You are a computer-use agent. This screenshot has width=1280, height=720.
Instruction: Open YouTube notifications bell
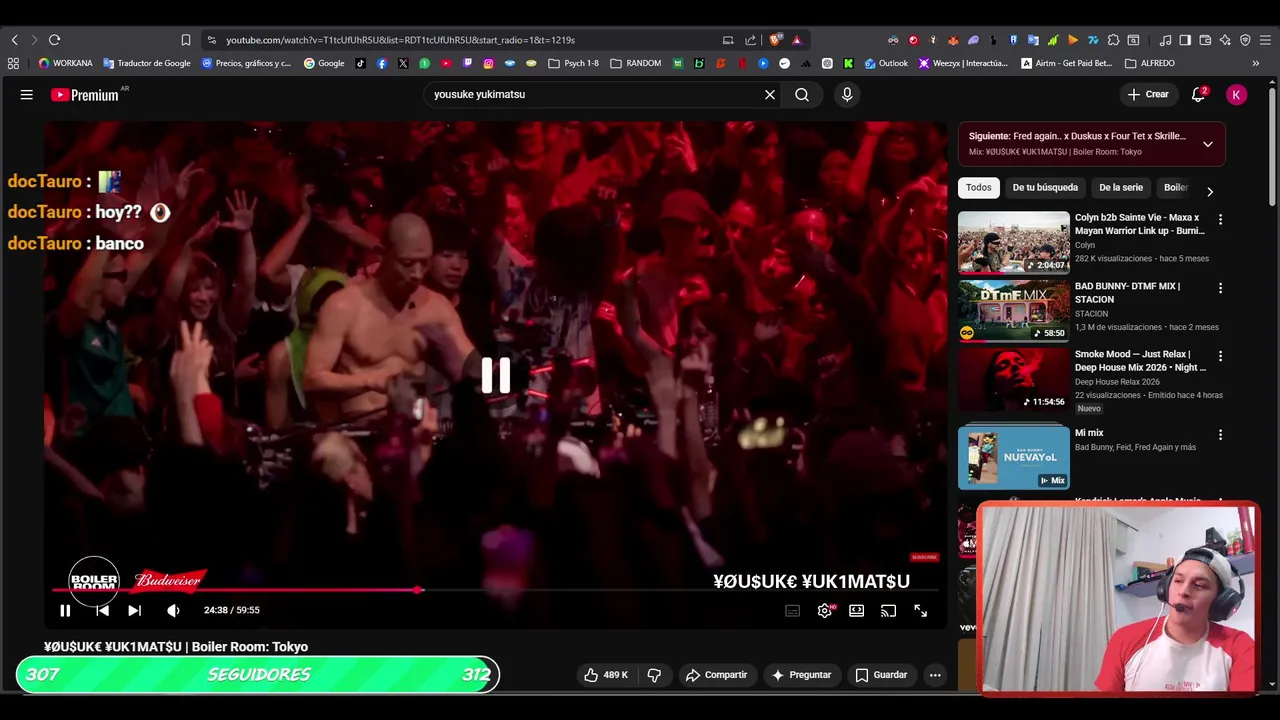(1198, 95)
